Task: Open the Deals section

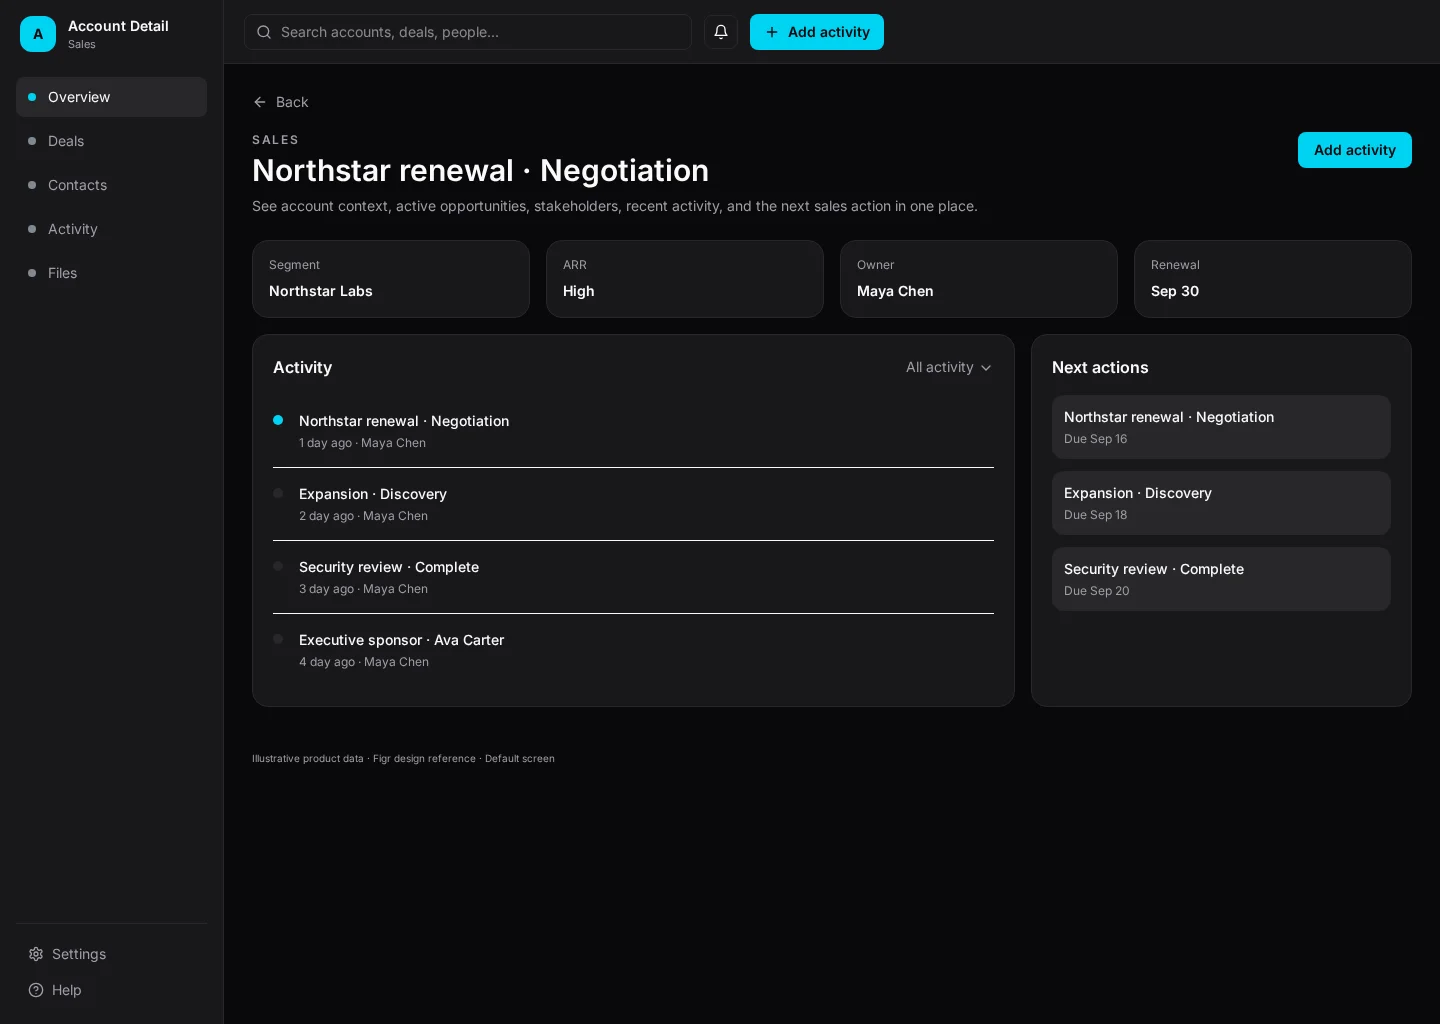Action: (x=111, y=141)
